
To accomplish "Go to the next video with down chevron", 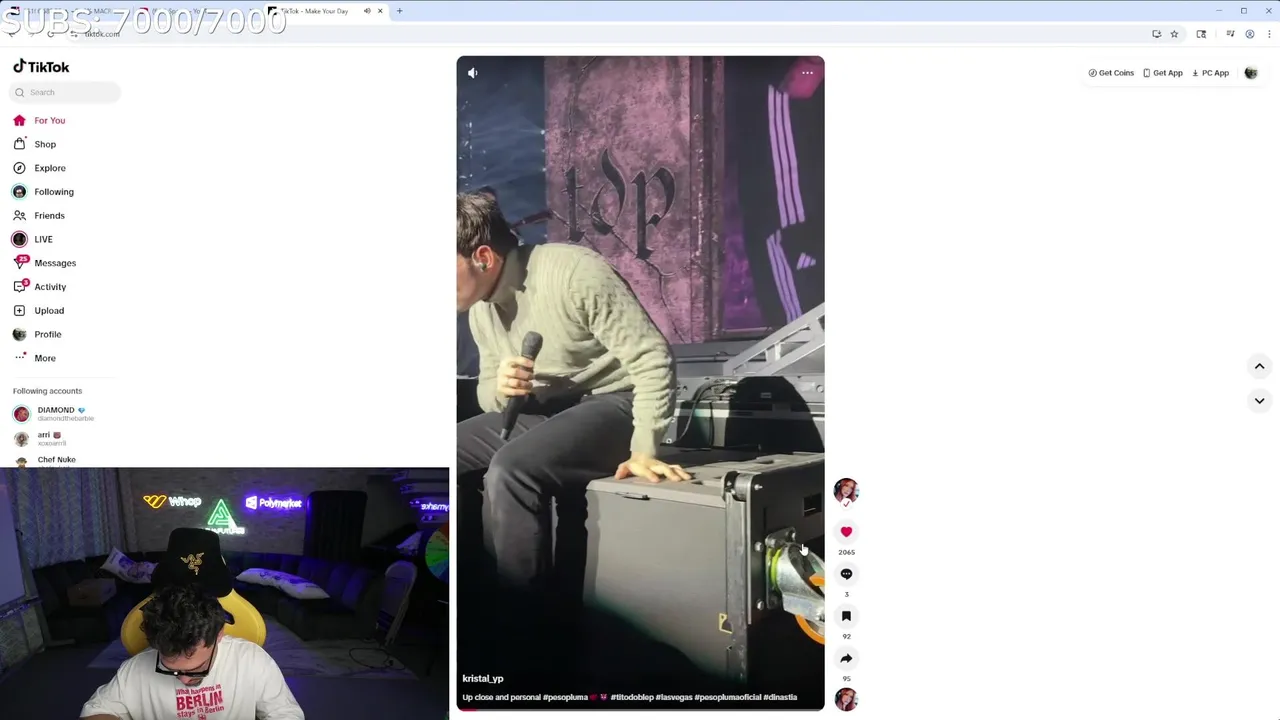I will 1259,400.
